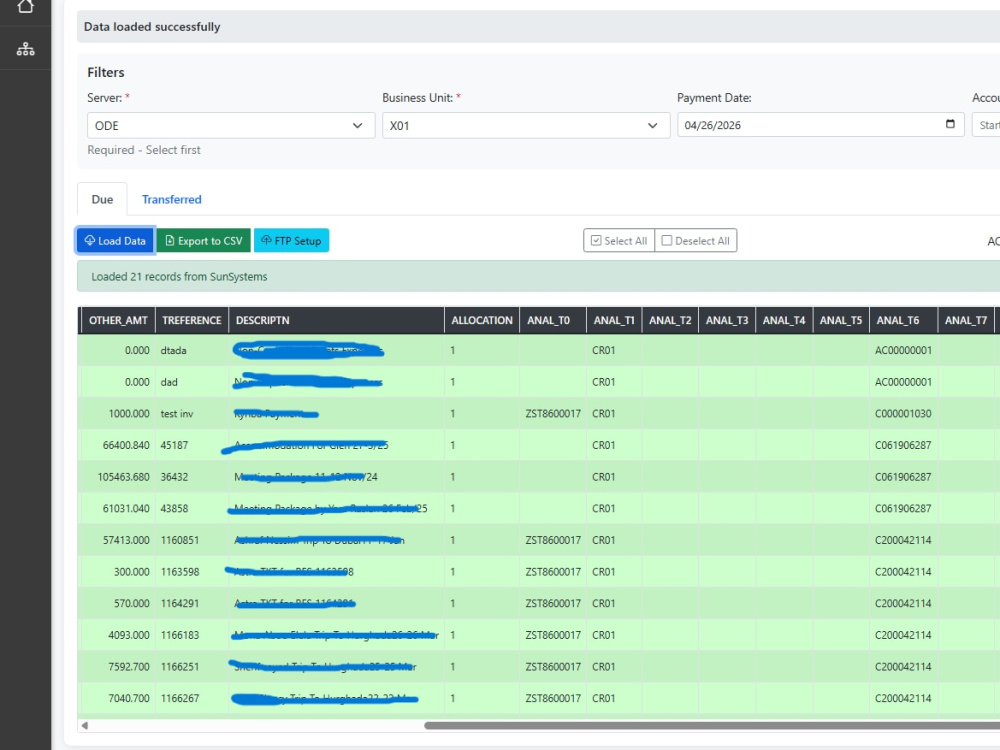The image size is (1000, 750).
Task: Click the Payment Date input field
Action: tap(821, 125)
